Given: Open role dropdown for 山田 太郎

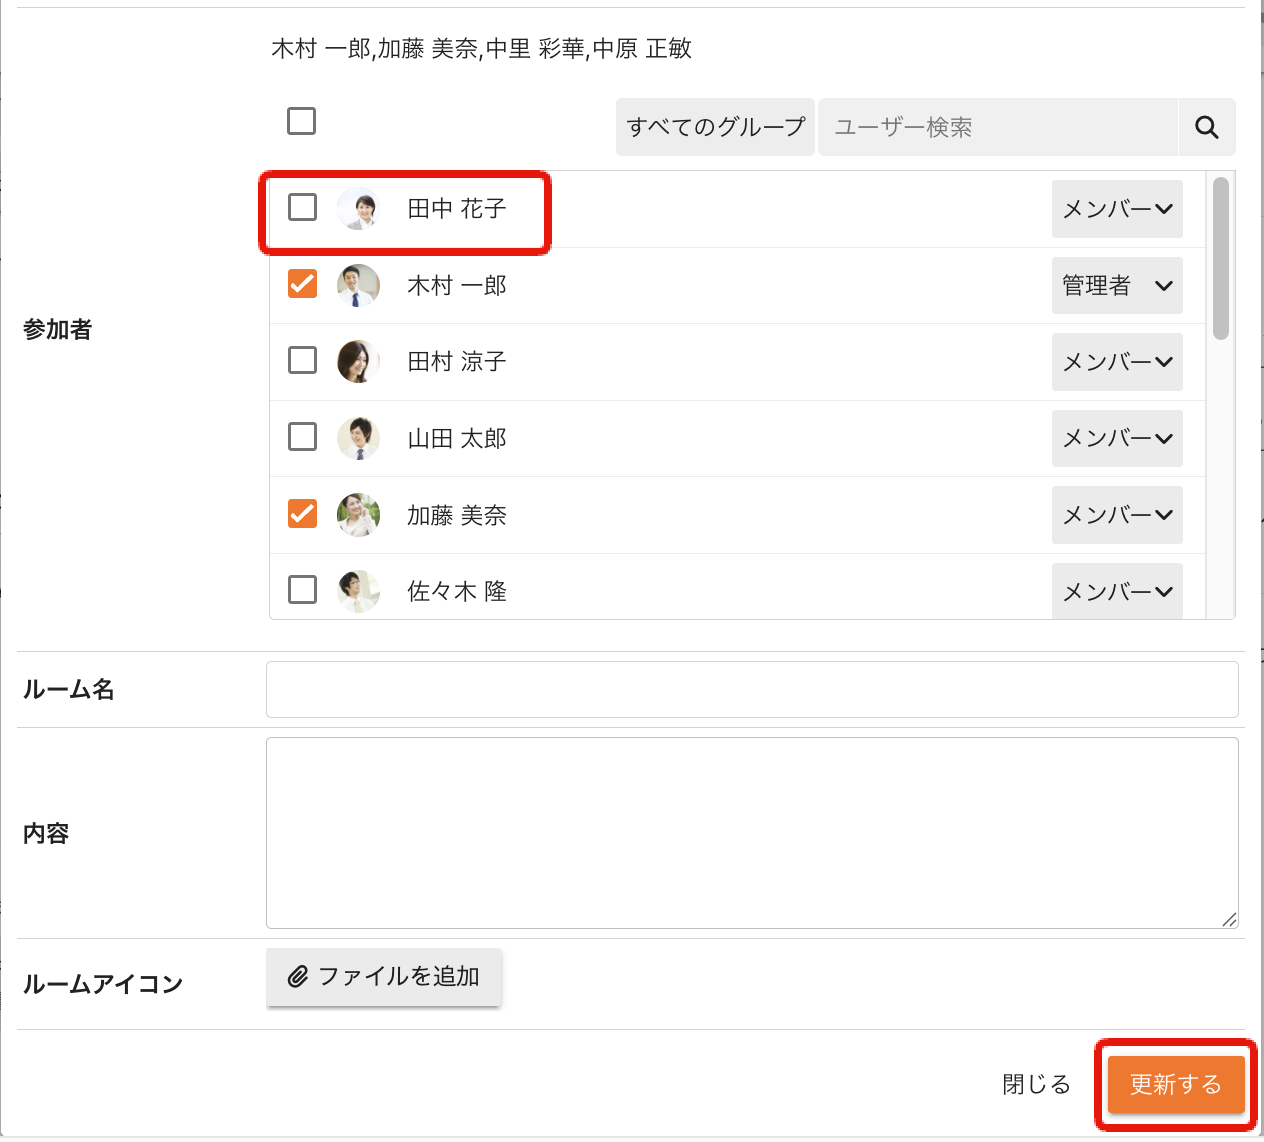Looking at the screenshot, I should [1116, 438].
